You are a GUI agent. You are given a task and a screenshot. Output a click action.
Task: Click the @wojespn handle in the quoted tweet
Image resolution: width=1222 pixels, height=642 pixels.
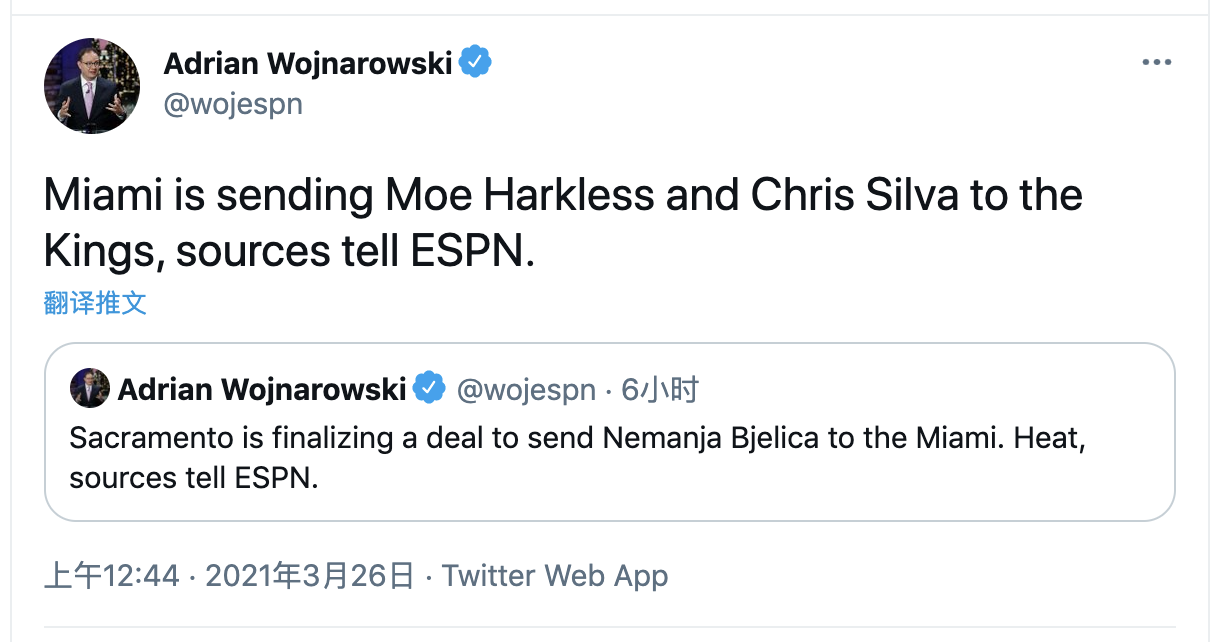(x=526, y=389)
